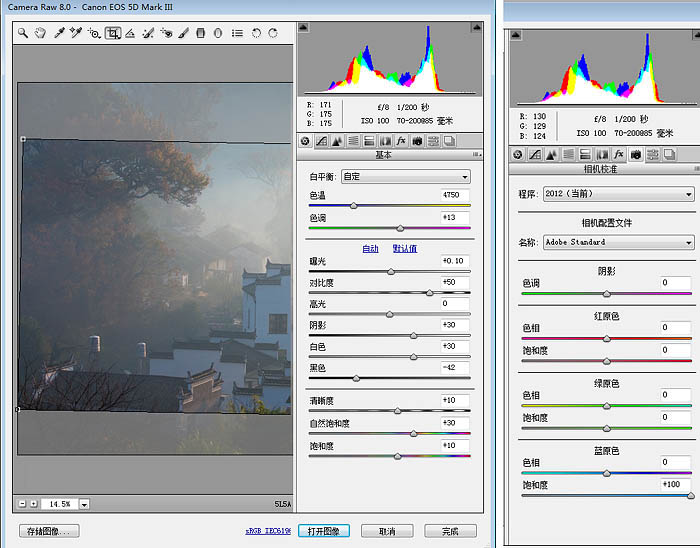
Task: Switch to the Tone Curve tab in left panel
Action: 322,142
